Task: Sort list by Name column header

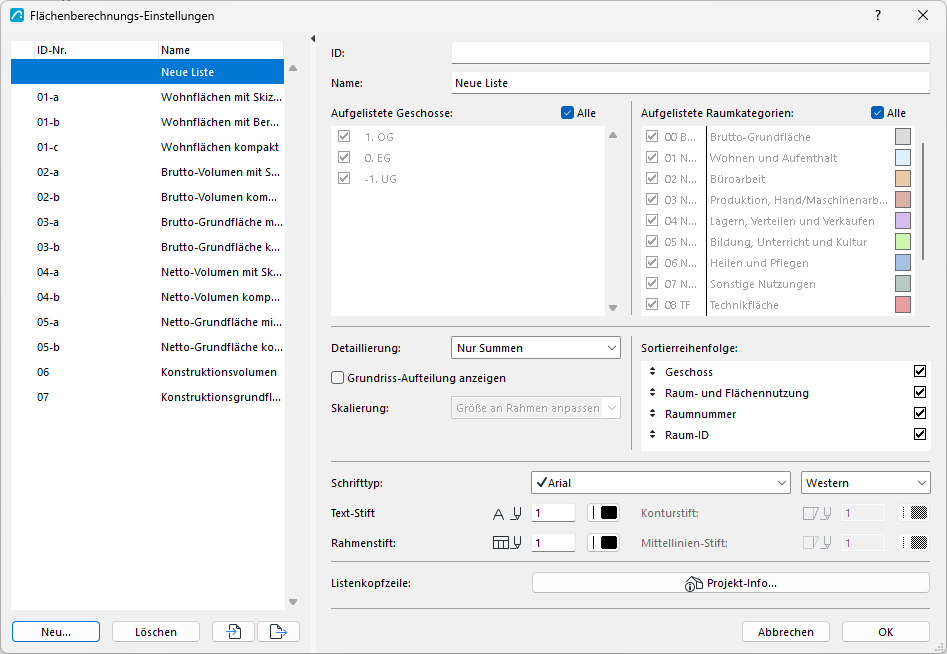Action: point(220,50)
